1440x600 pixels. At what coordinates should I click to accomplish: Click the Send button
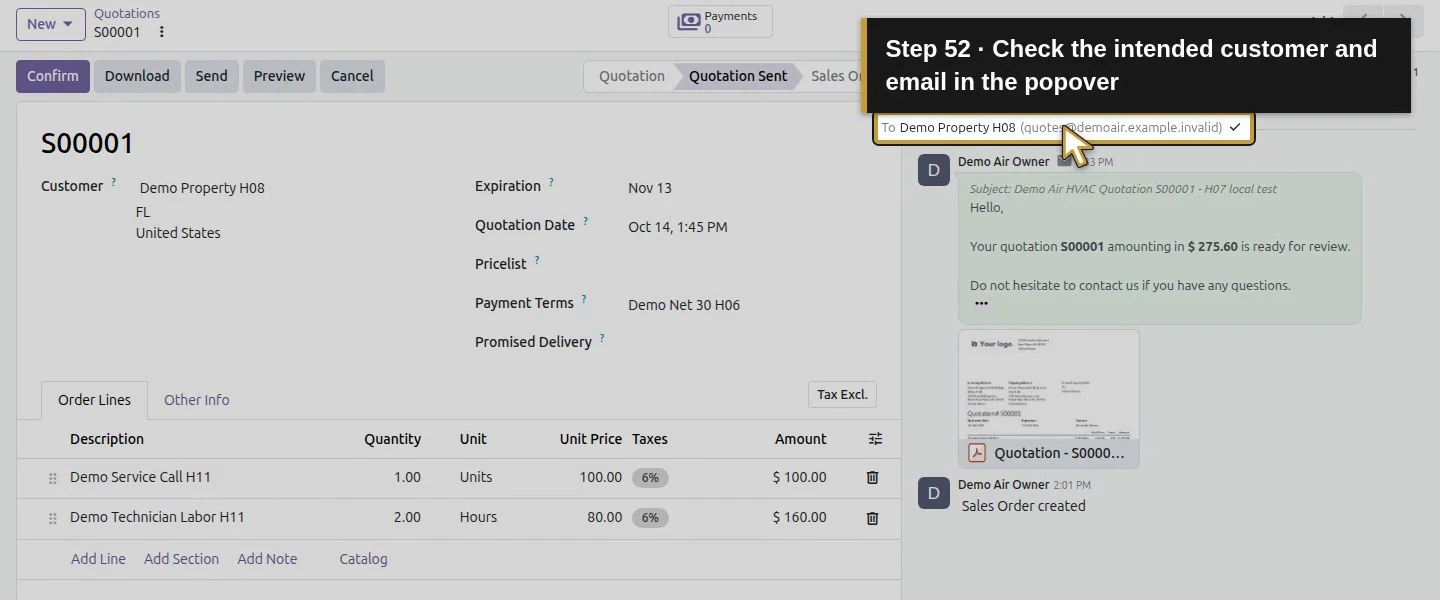211,76
